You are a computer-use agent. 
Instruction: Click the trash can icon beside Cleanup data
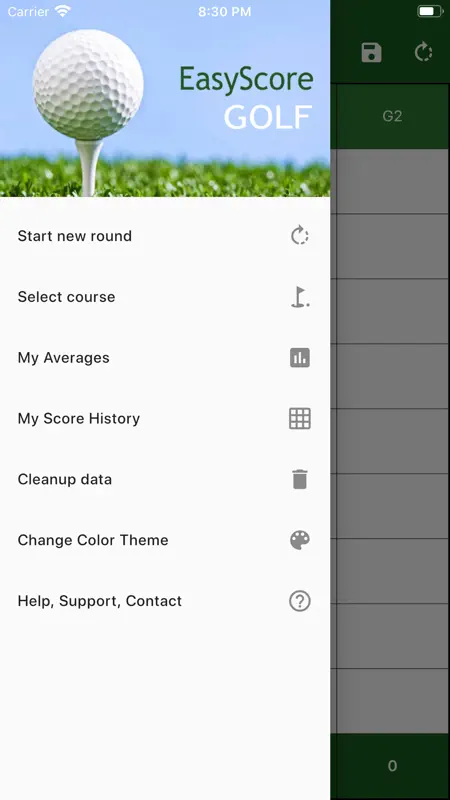coord(299,479)
